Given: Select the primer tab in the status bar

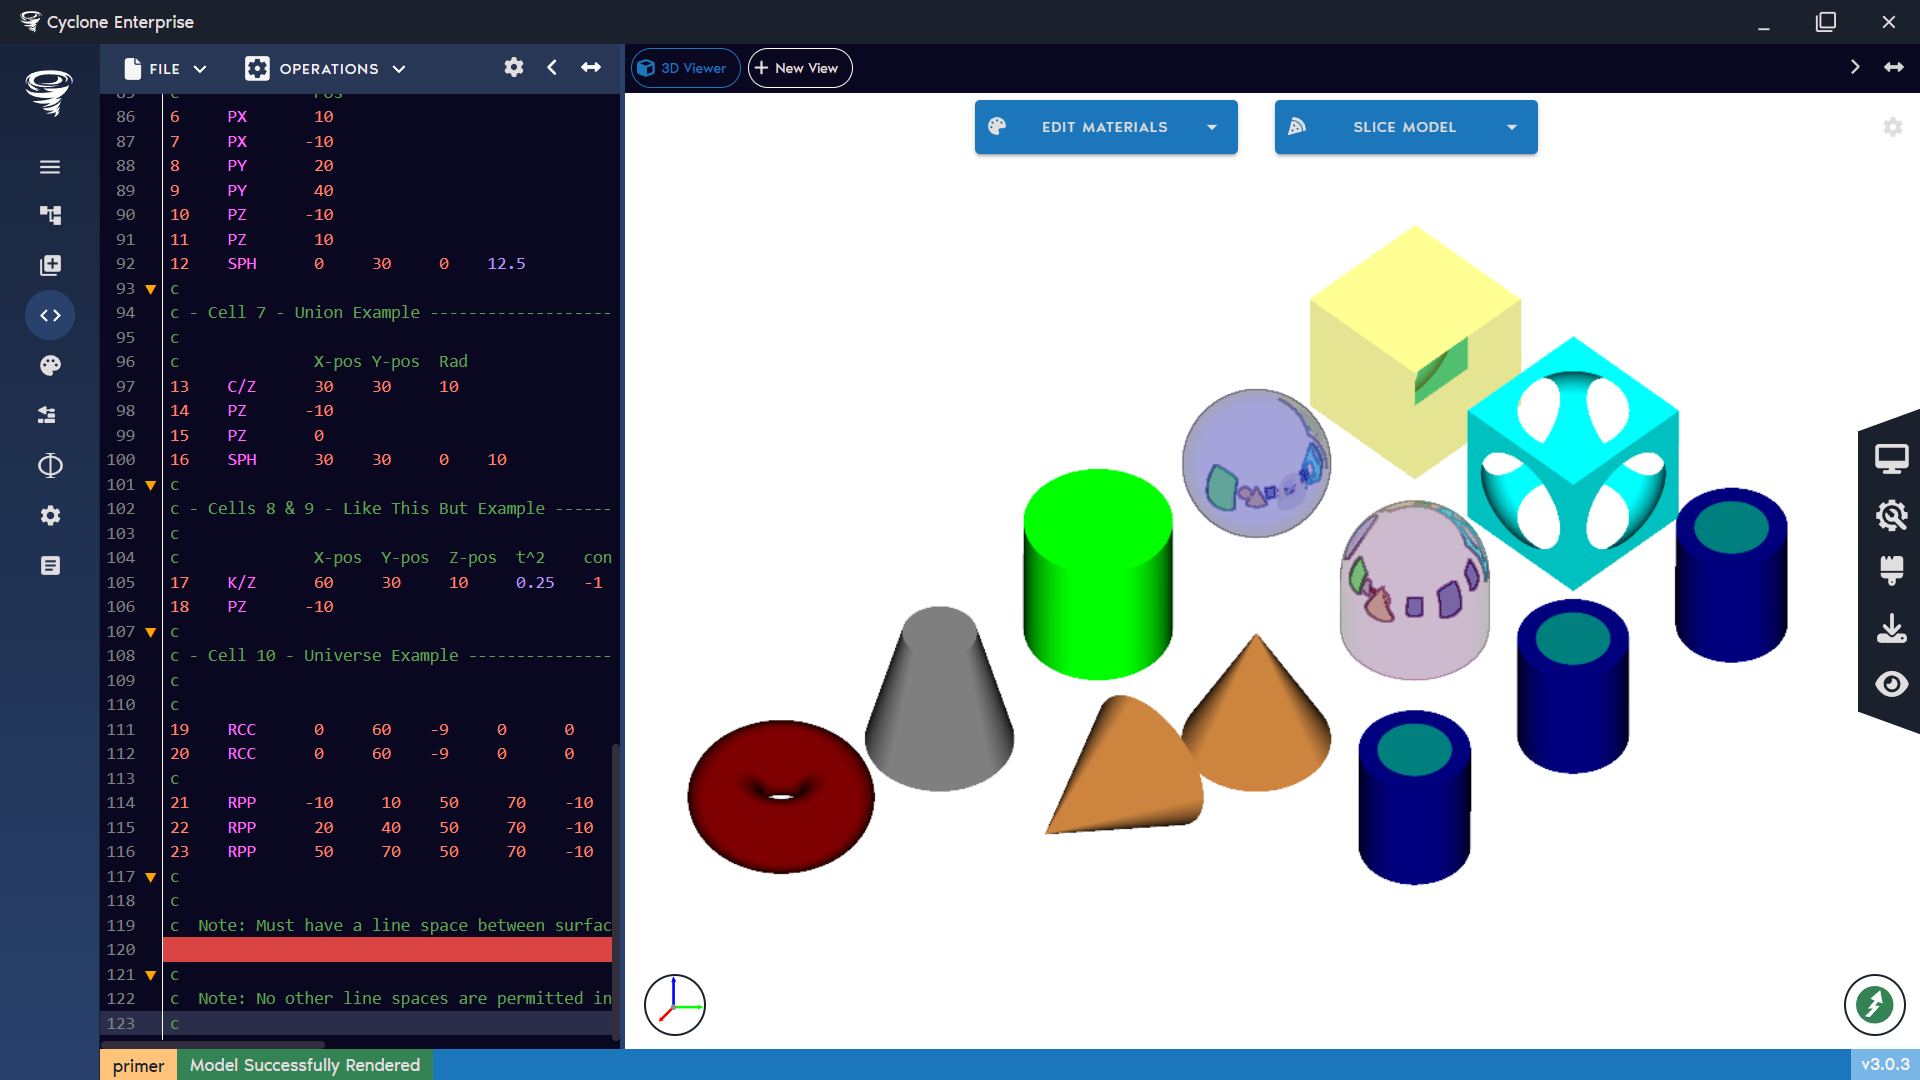Looking at the screenshot, I should [138, 1065].
